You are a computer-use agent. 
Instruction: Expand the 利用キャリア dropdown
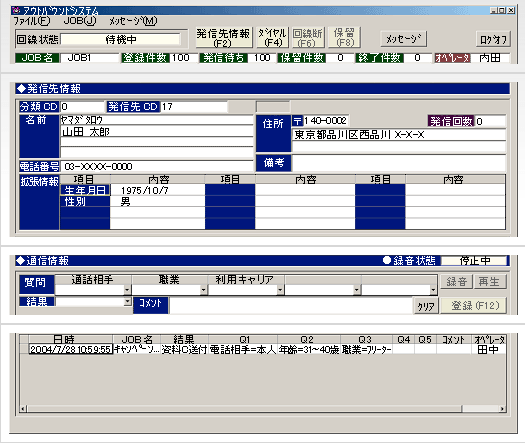pos(281,290)
